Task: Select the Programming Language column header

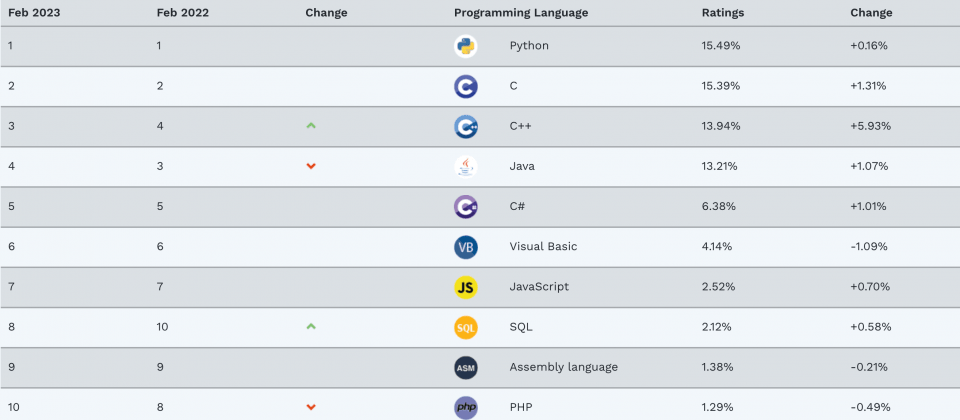Action: click(521, 13)
